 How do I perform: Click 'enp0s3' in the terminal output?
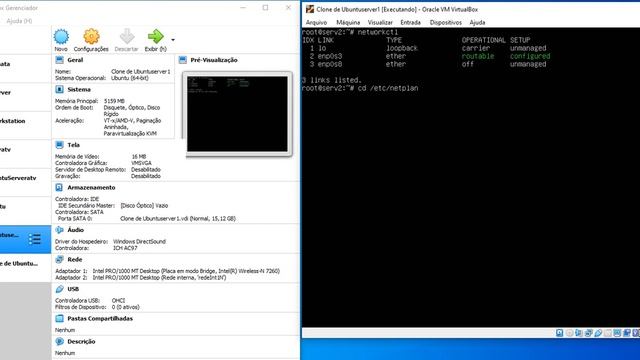330,56
